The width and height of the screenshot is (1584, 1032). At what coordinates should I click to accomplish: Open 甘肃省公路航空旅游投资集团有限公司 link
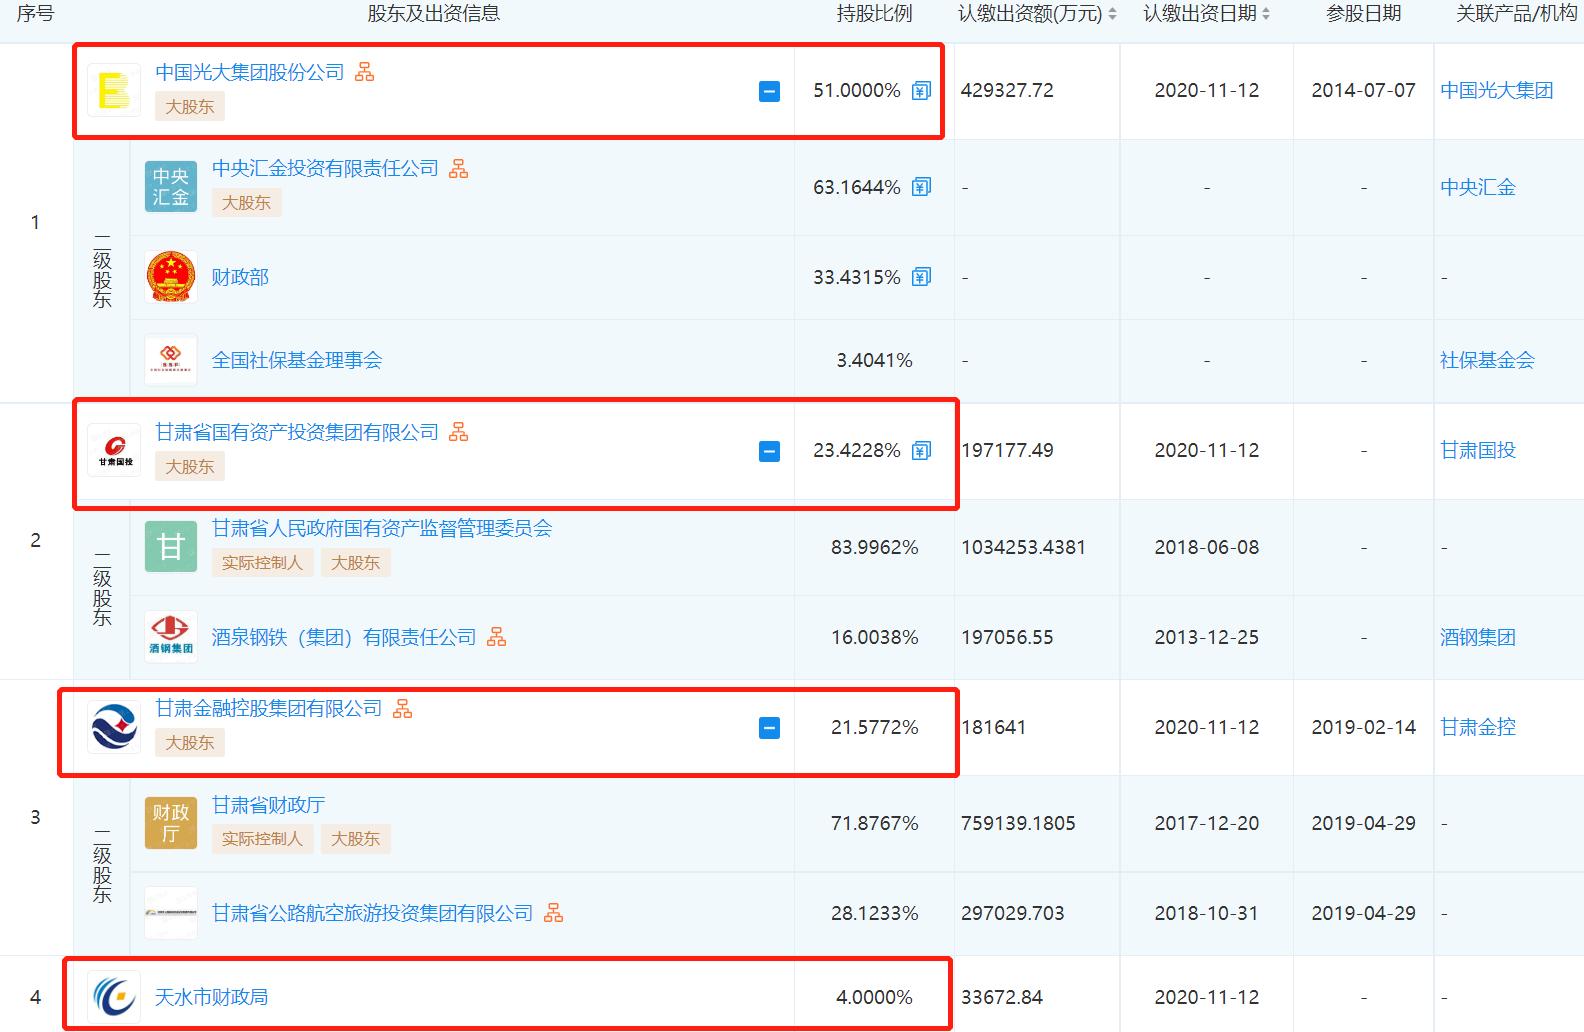pyautogui.click(x=373, y=913)
